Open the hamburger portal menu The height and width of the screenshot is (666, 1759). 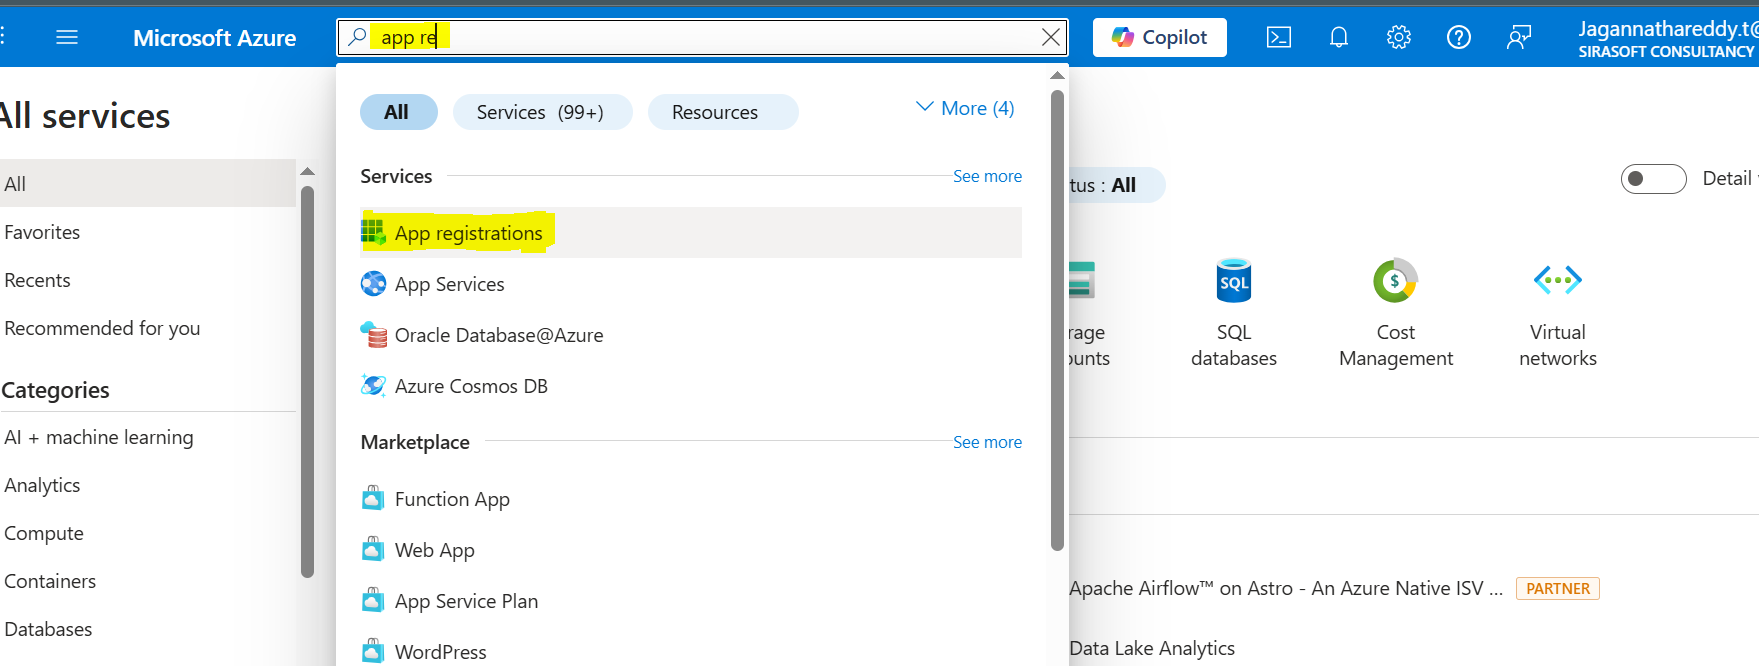point(67,37)
